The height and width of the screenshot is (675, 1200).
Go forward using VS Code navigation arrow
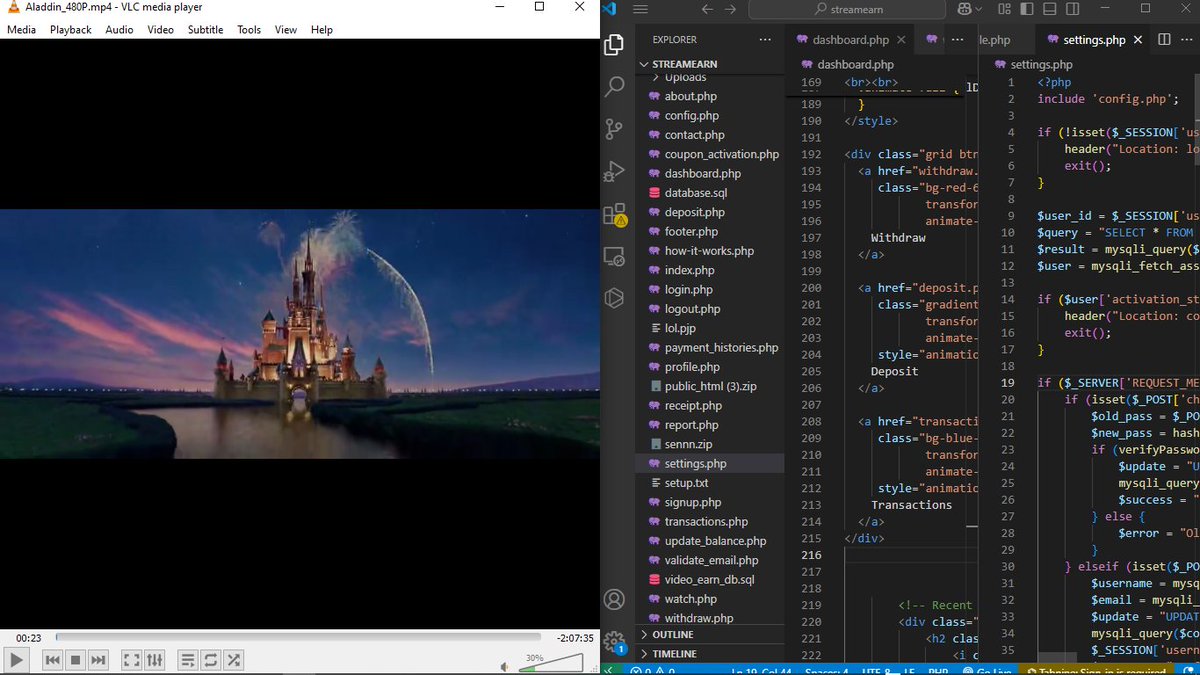732,9
